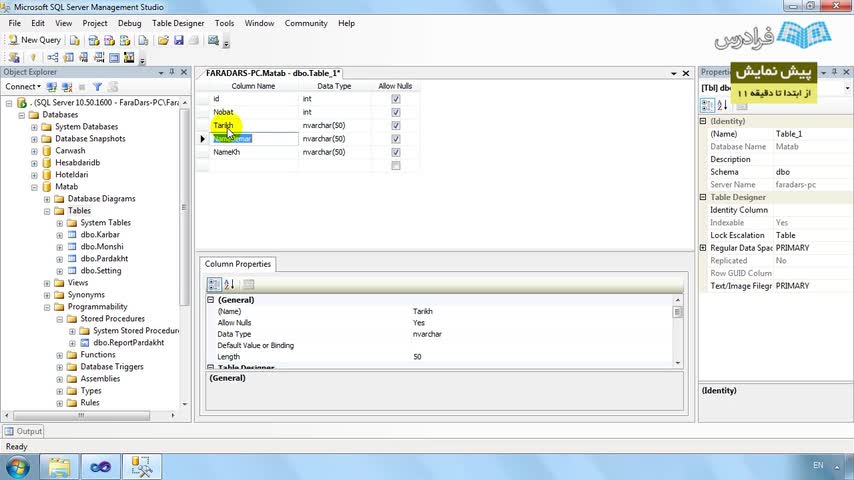Sort Column Properties alphabetically
The image size is (854, 480).
pos(229,284)
